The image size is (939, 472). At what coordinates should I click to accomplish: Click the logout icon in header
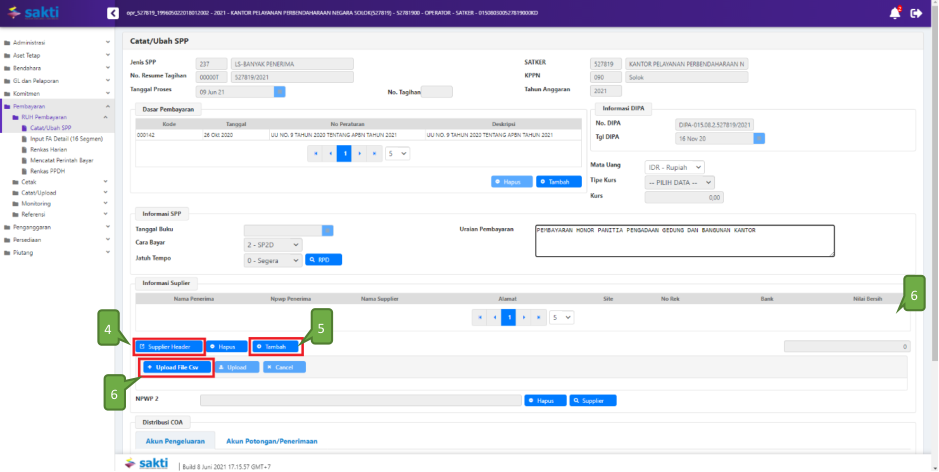pyautogui.click(x=915, y=13)
